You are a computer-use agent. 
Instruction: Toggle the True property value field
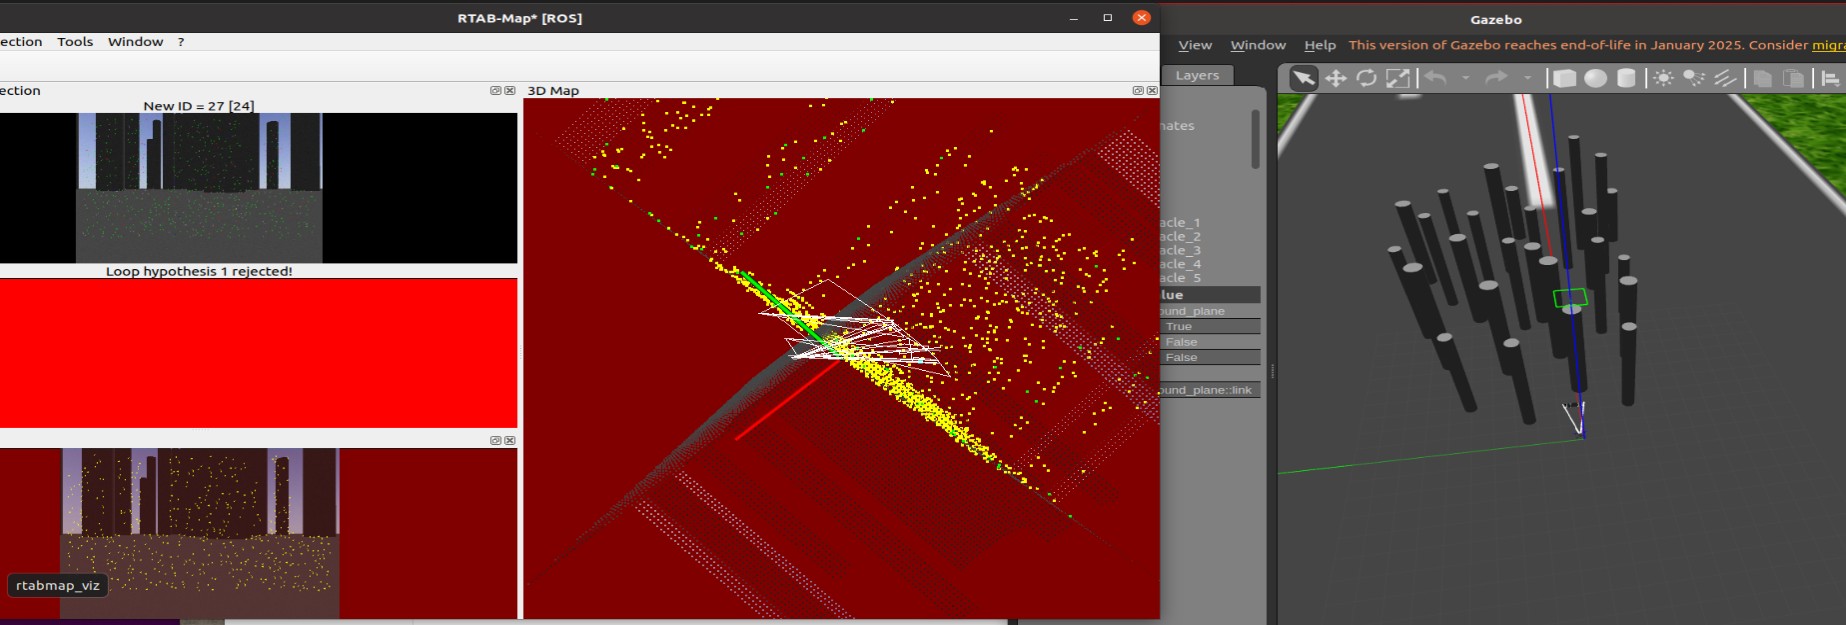click(1209, 327)
